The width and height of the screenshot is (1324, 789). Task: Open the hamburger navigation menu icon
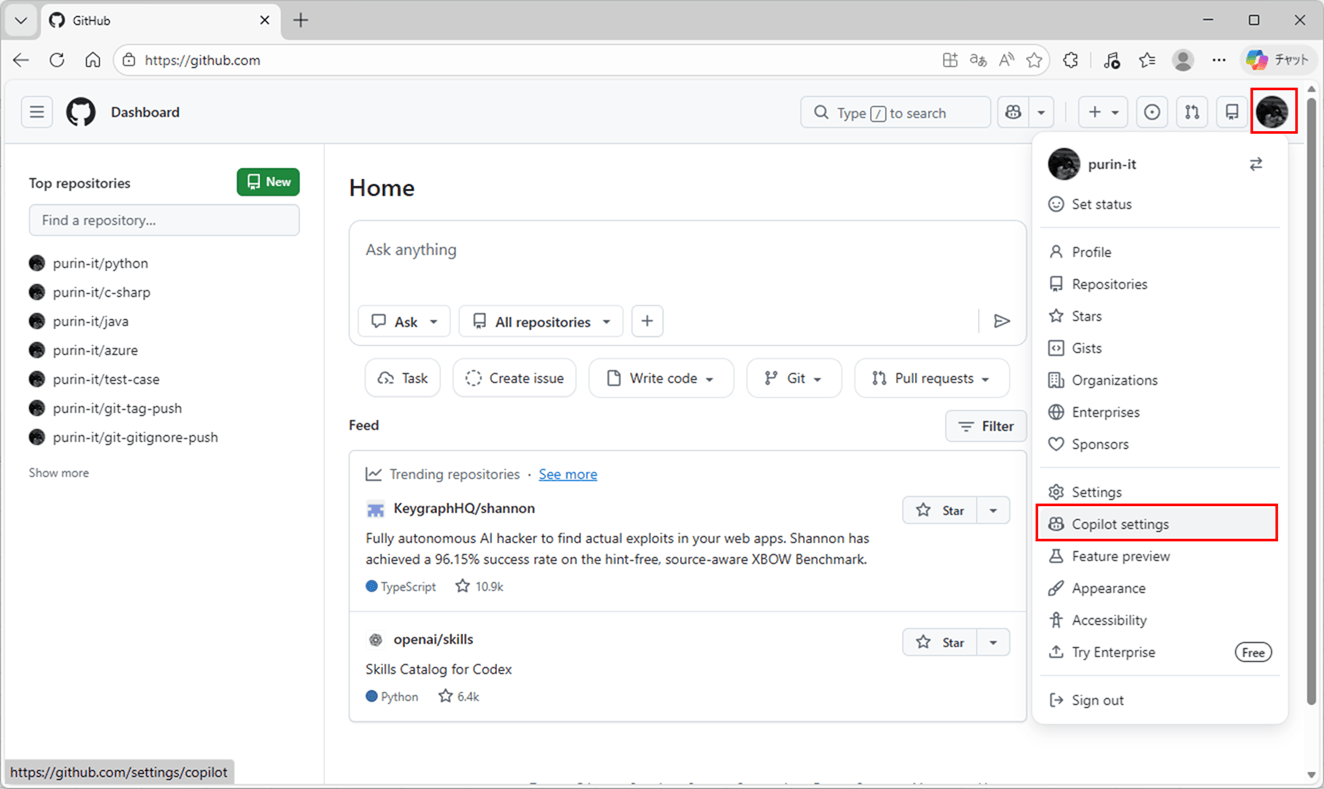(37, 112)
